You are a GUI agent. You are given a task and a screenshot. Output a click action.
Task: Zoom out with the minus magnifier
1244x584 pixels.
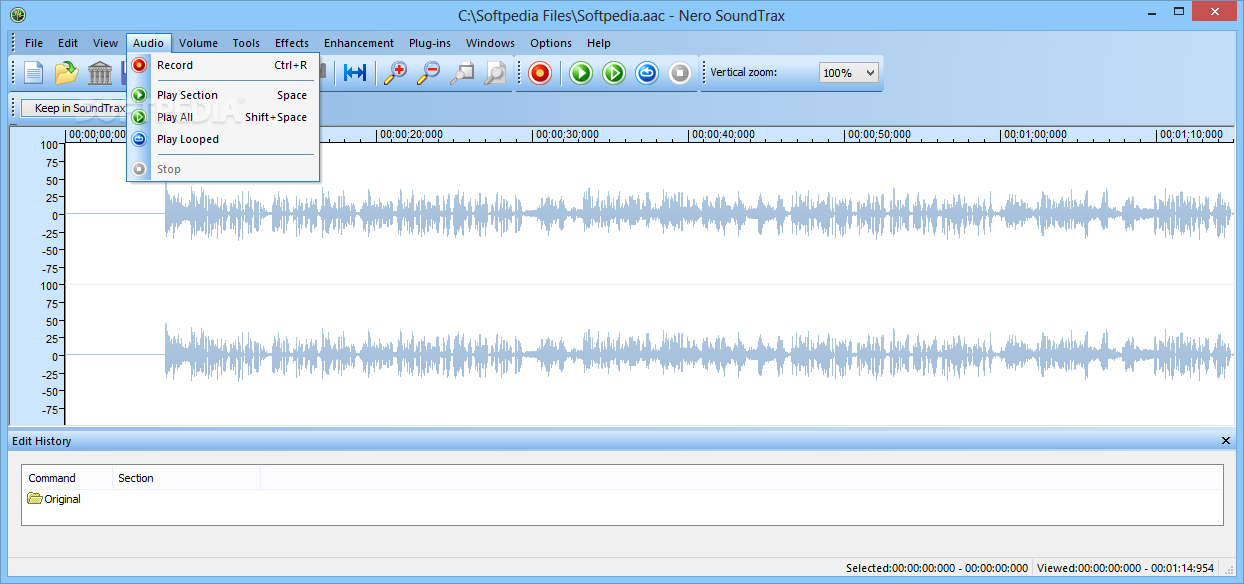pos(429,73)
